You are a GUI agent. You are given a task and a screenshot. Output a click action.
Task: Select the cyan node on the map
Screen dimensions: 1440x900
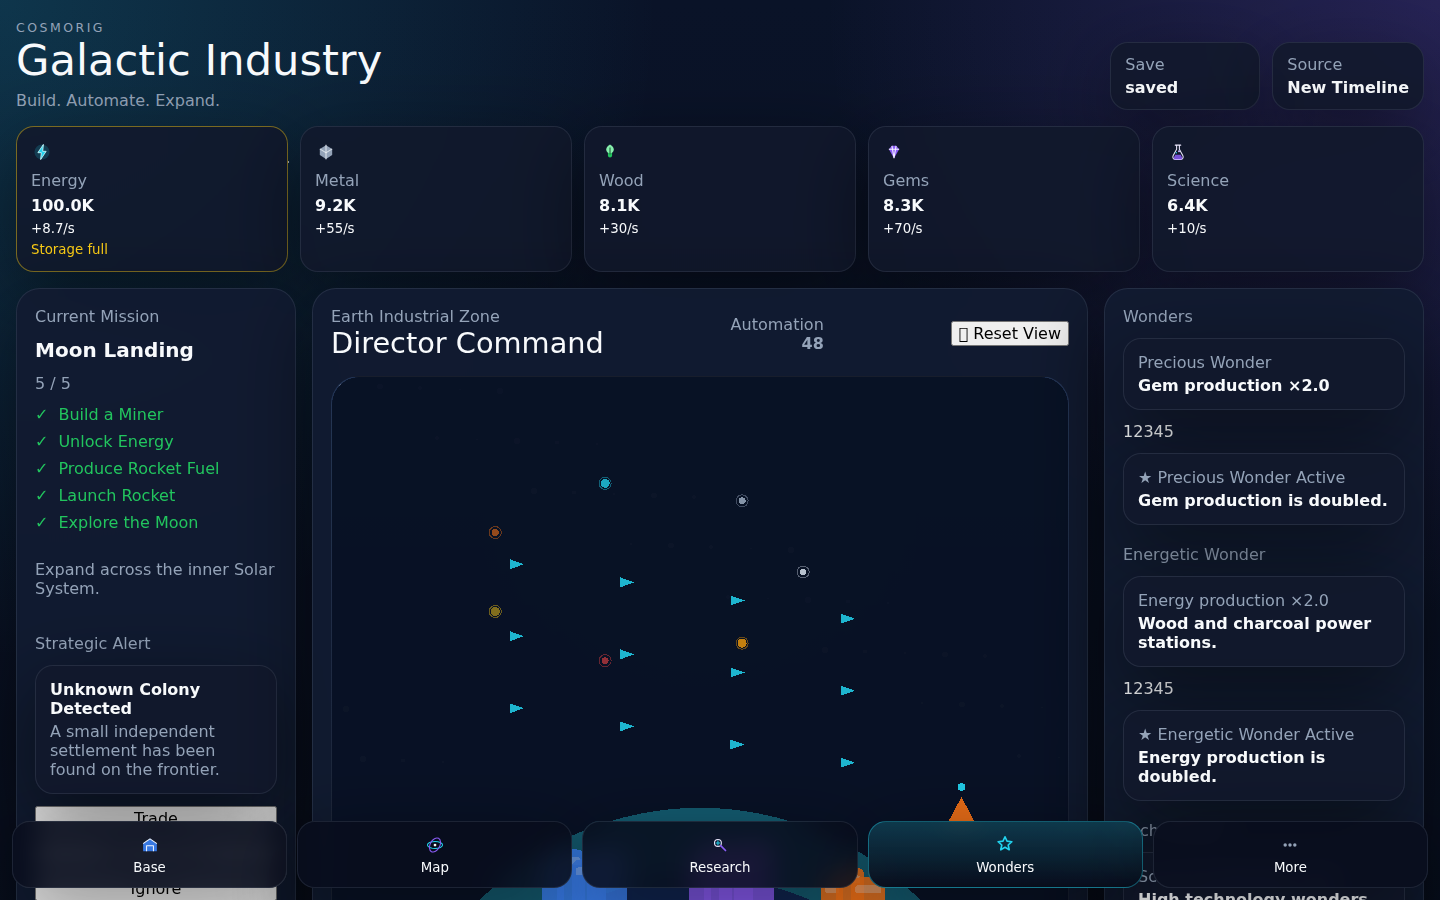(605, 484)
